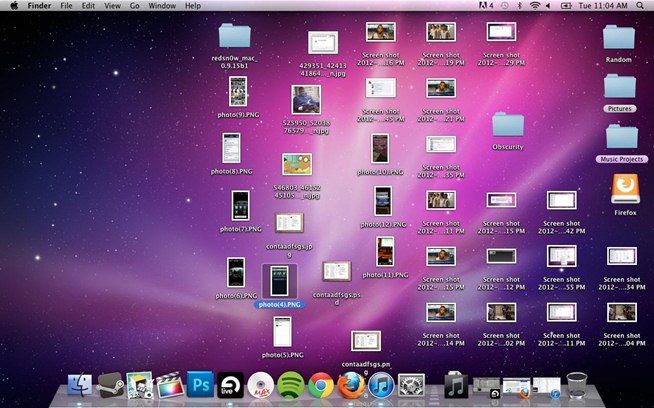Launch Spotify from the Dock
This screenshot has height=408, width=654.
[x=291, y=385]
